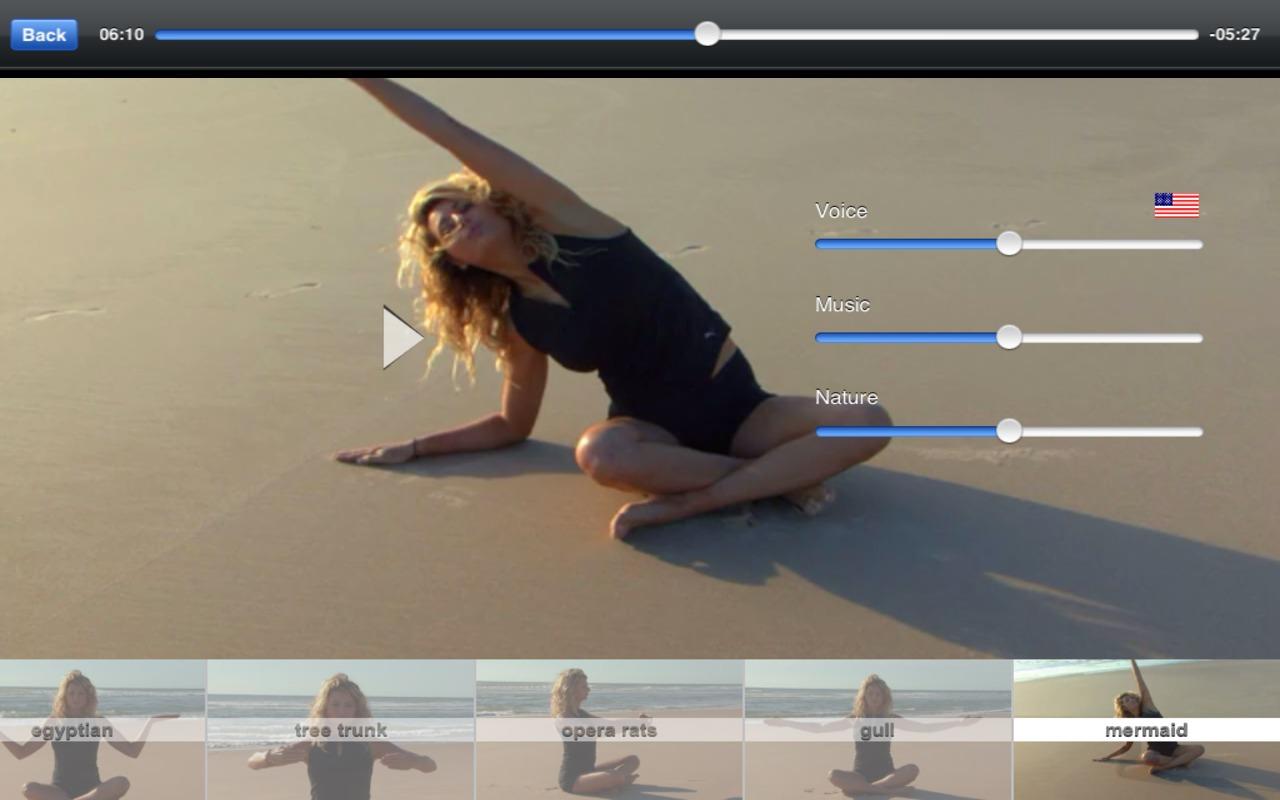Click the video progress bar knob
This screenshot has width=1280, height=800.
(x=707, y=34)
